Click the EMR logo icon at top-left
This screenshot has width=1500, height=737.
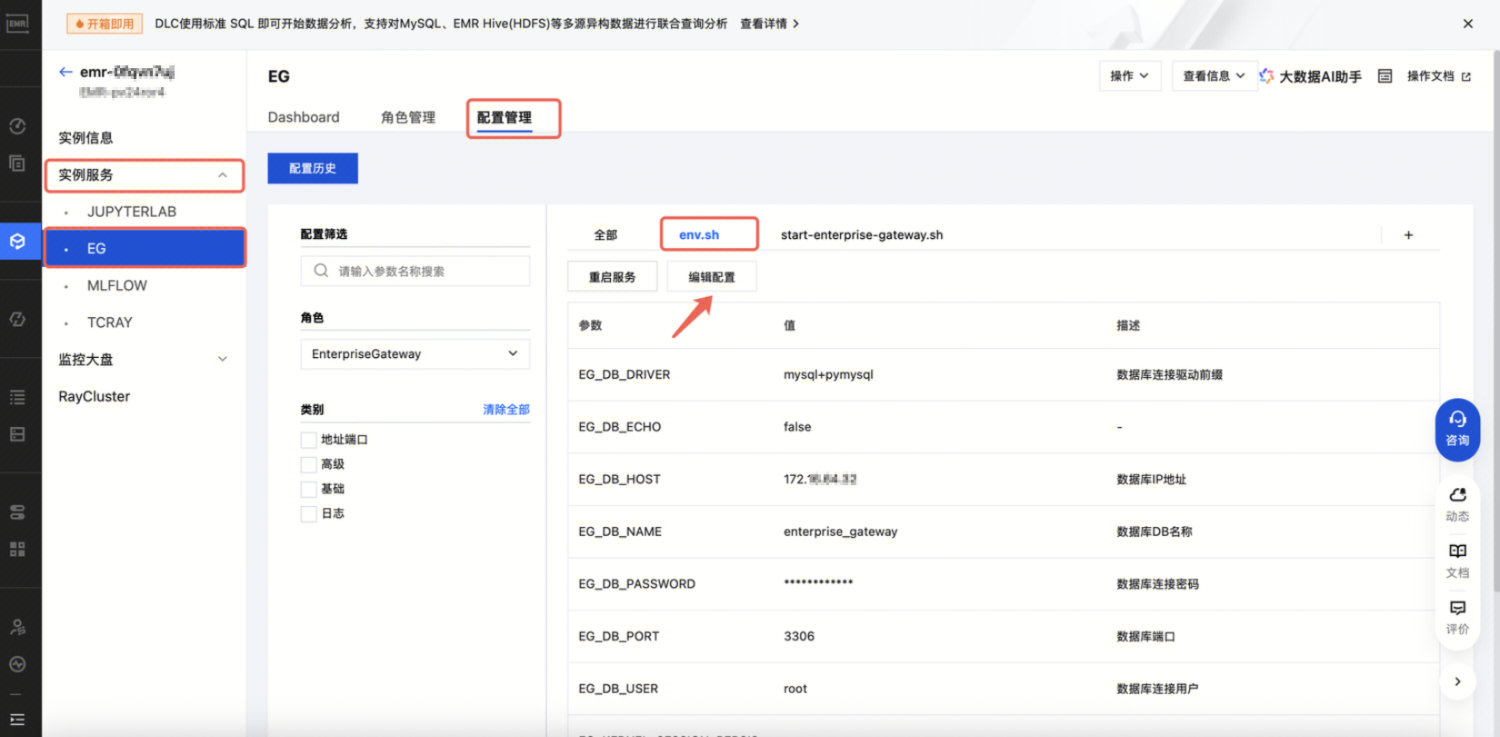coord(17,24)
